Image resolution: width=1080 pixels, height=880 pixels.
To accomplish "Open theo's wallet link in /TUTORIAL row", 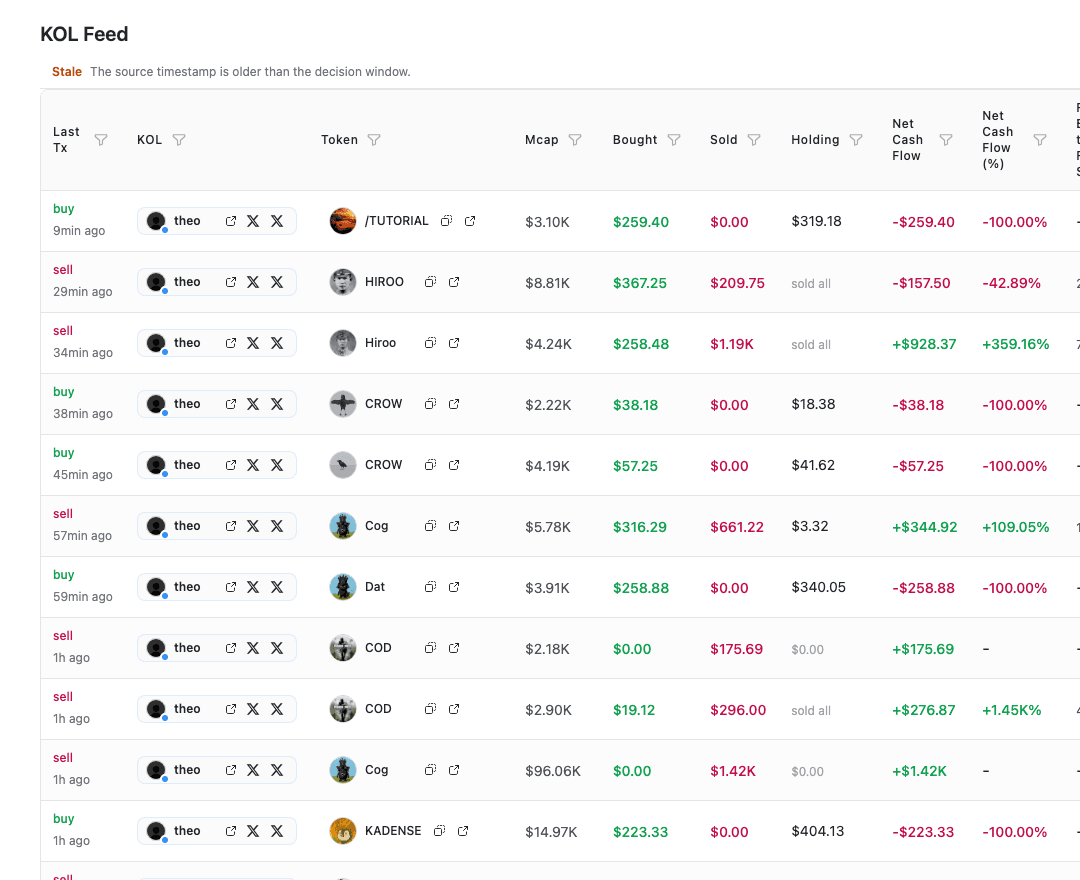I will coord(231,221).
